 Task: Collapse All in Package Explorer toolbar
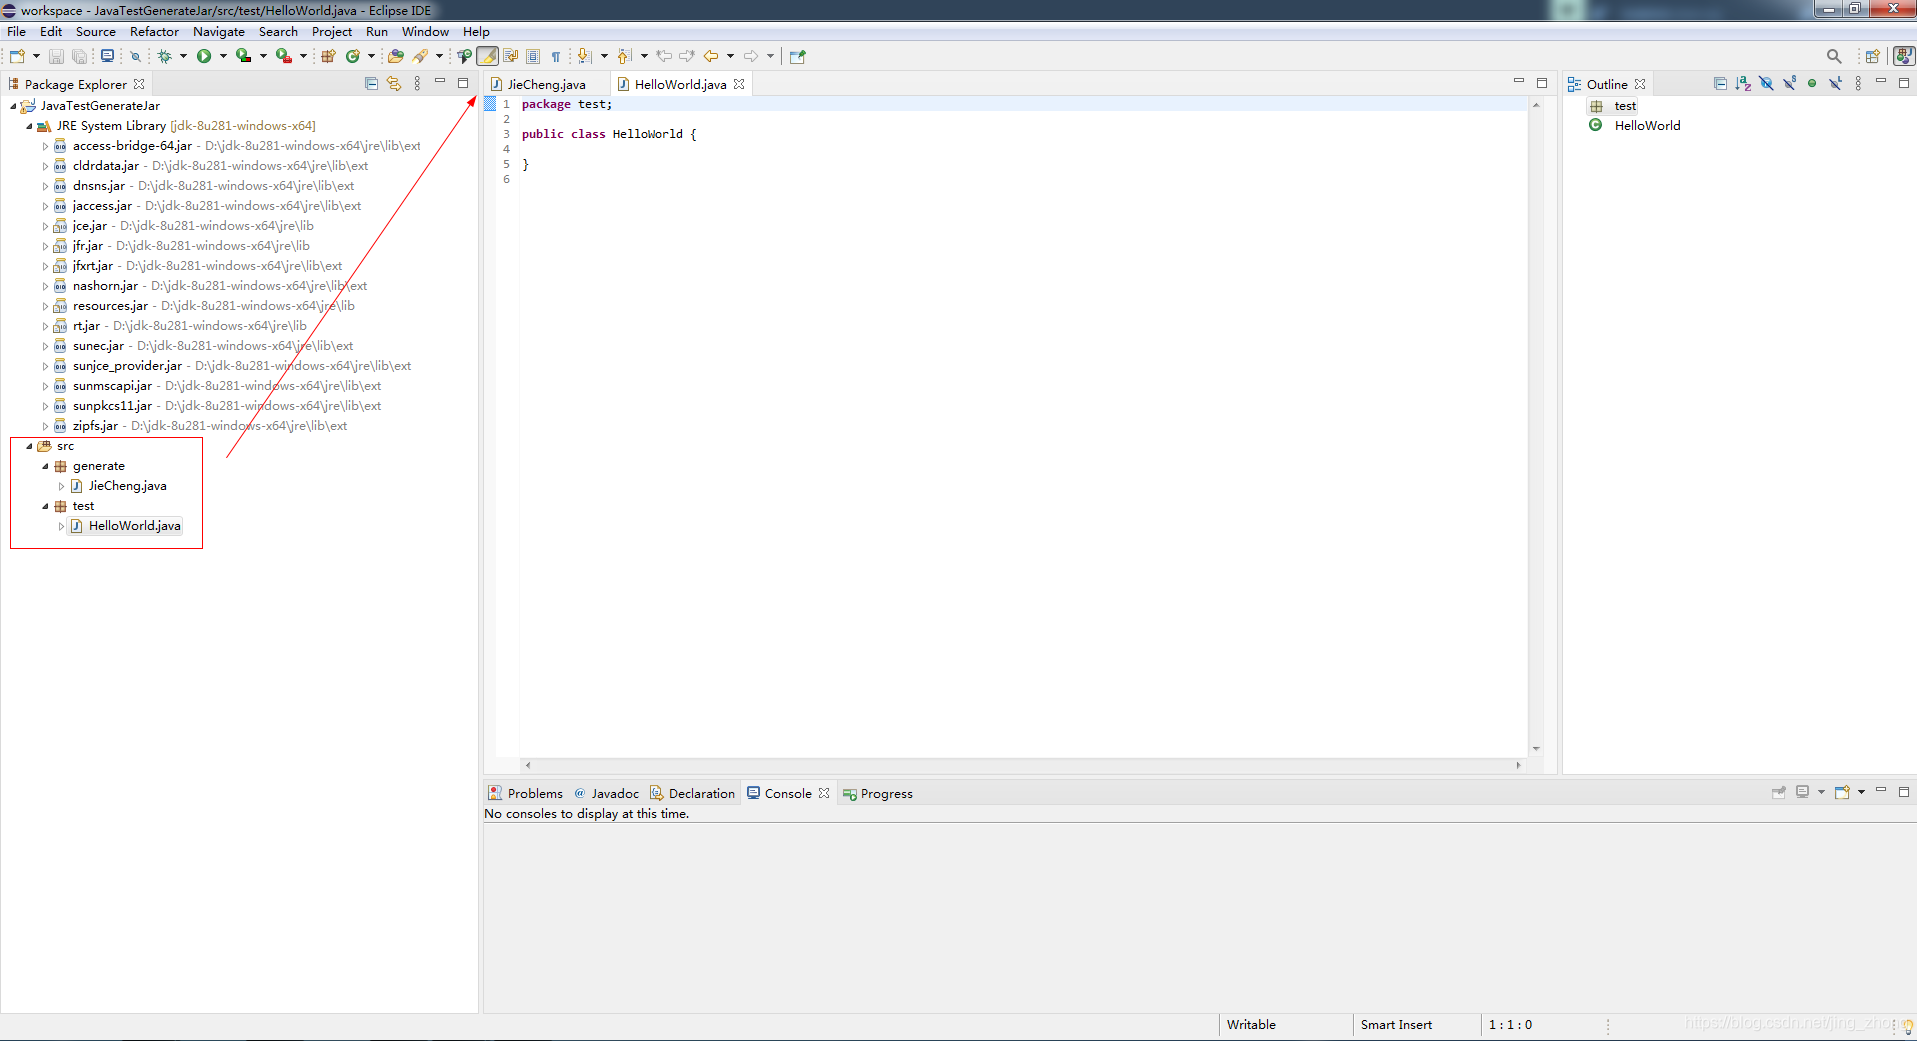pyautogui.click(x=371, y=84)
